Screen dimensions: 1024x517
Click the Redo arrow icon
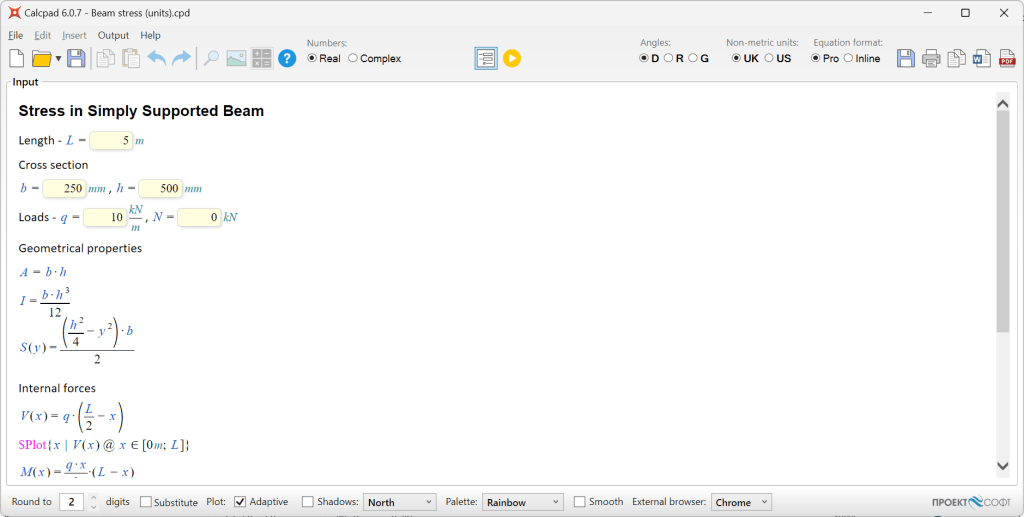tap(181, 59)
